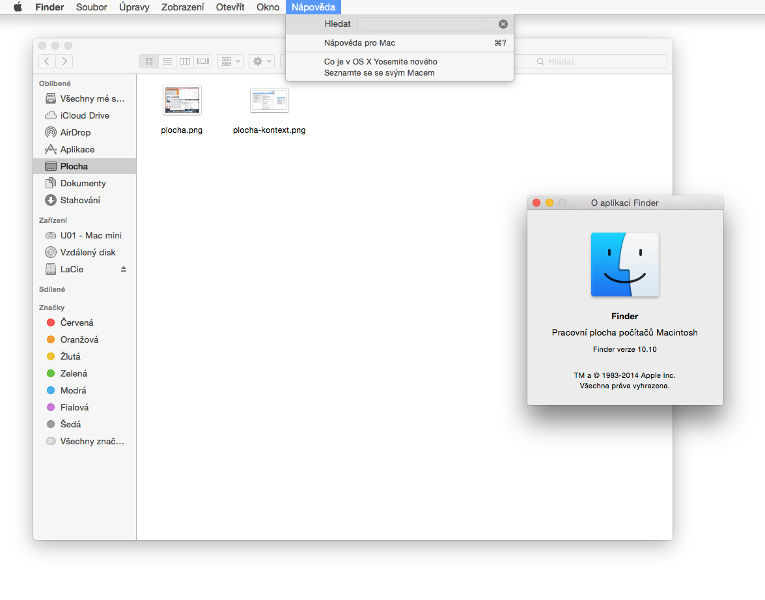Click the Značky sidebar heading
765x600 pixels.
(x=52, y=307)
